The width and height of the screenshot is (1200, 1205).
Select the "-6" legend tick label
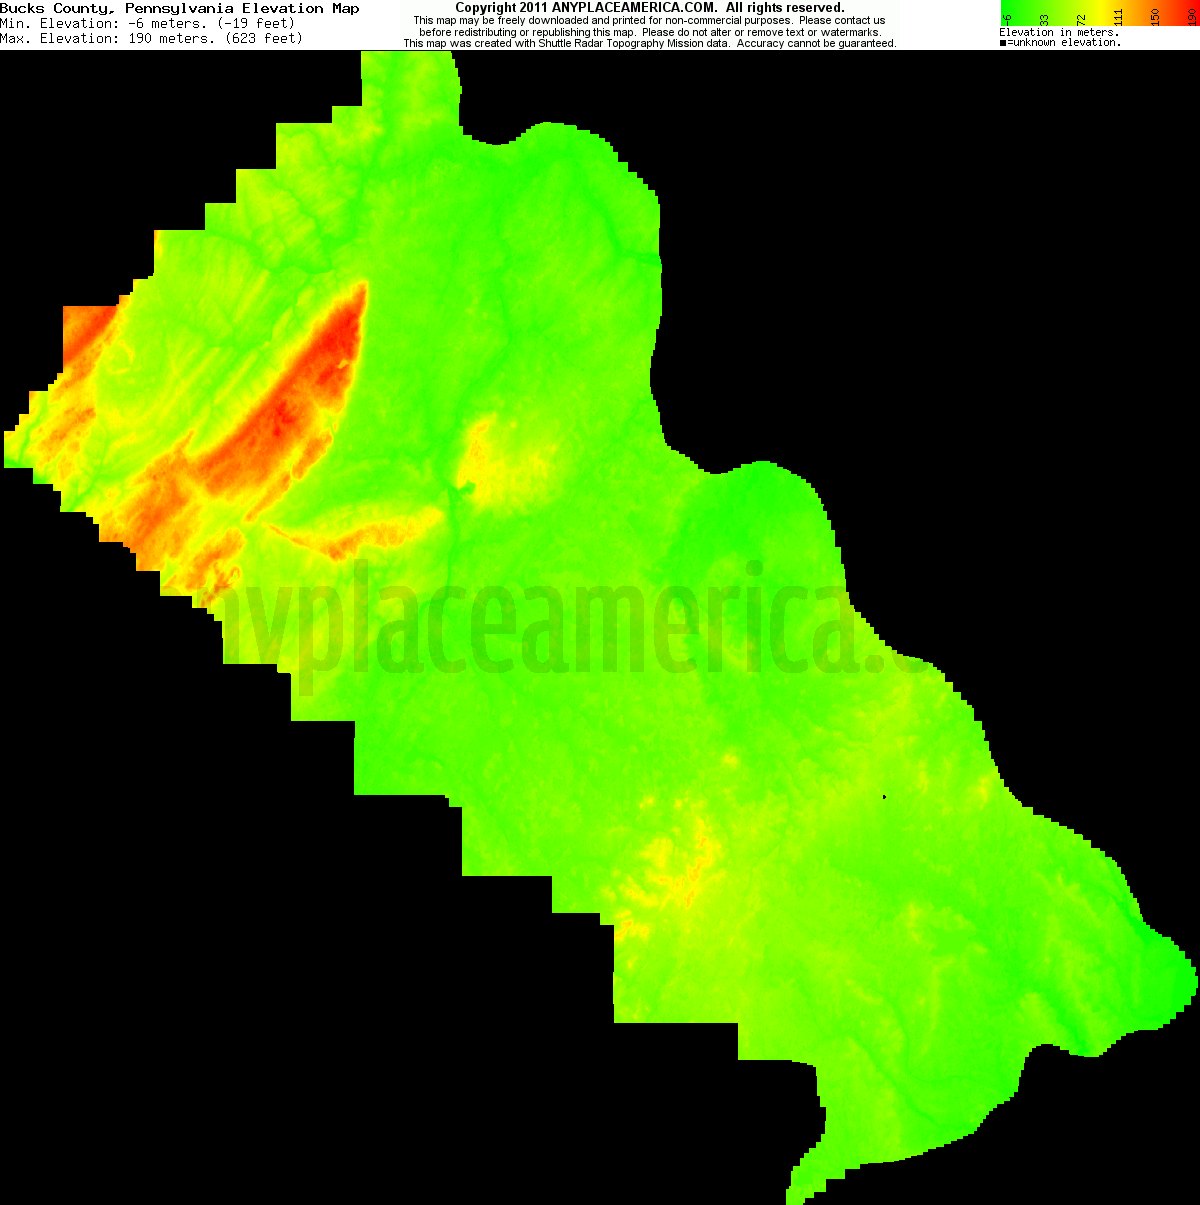tap(1006, 18)
